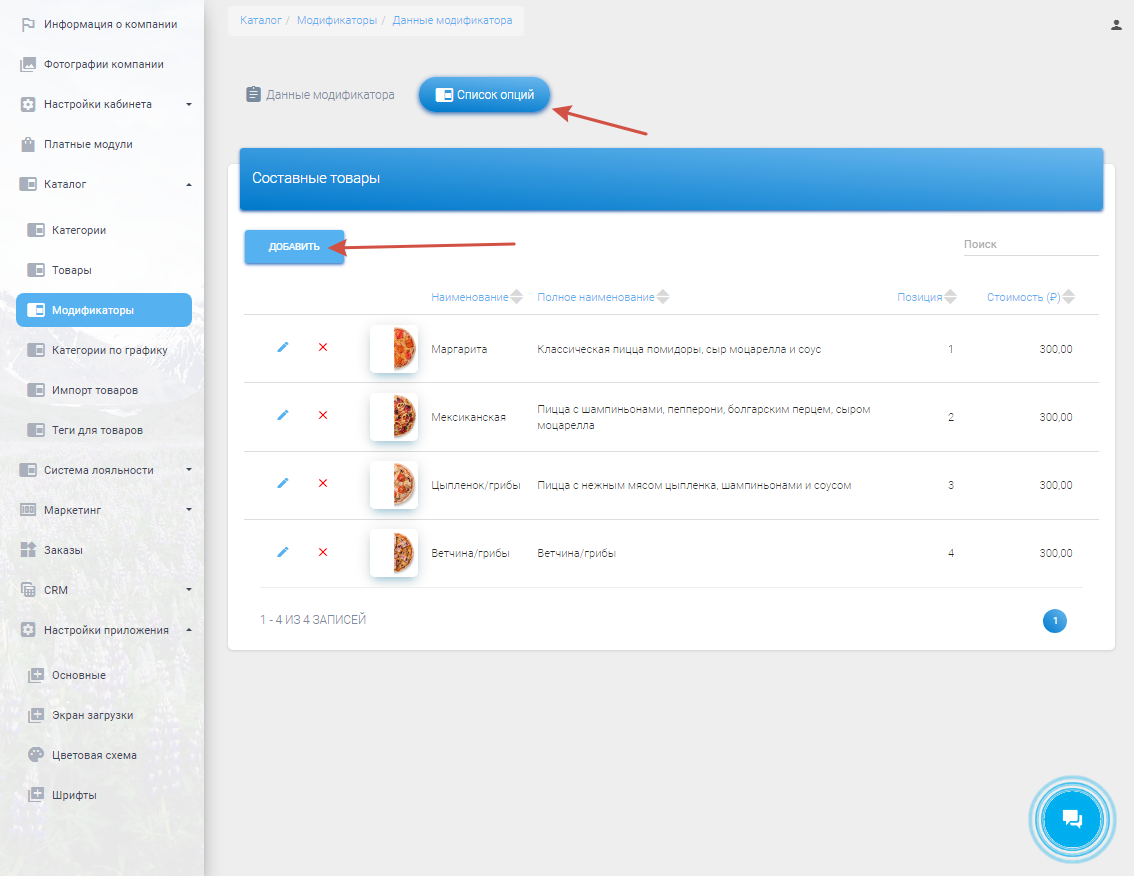This screenshot has height=876, width=1134.
Task: Click the Поиск search field
Action: click(1030, 244)
